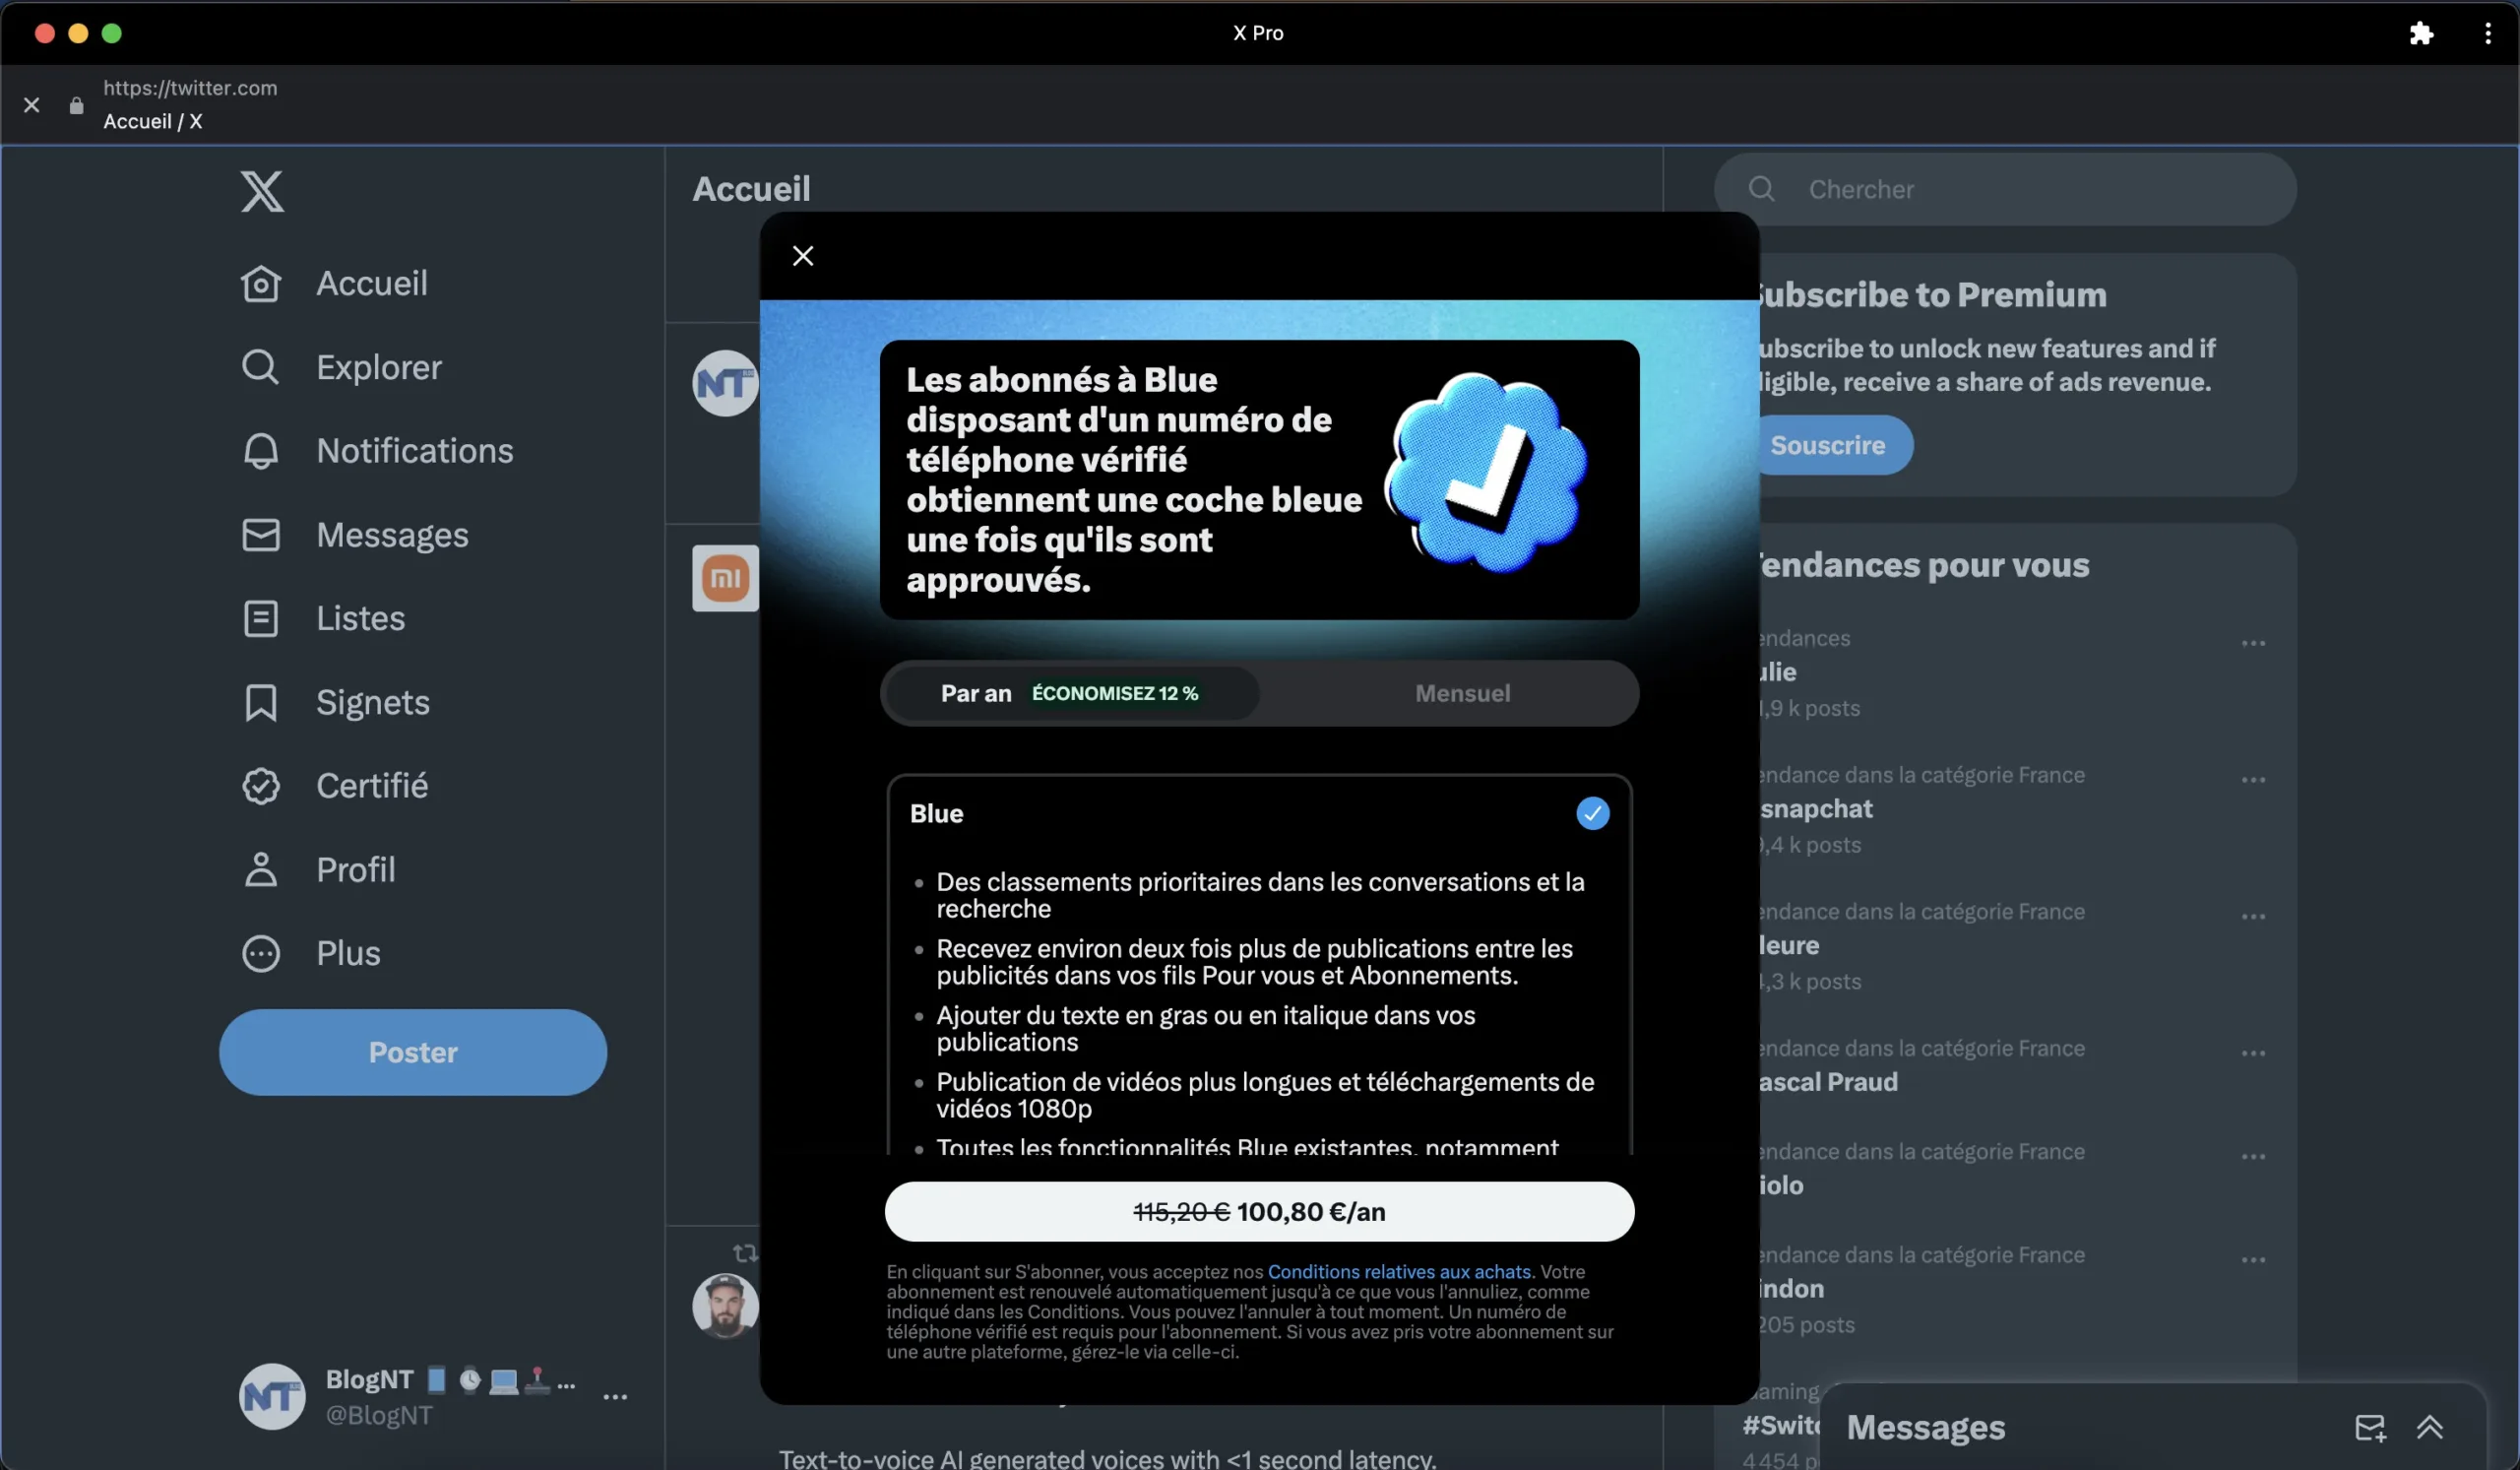Click the Blue plan title text

tap(936, 813)
